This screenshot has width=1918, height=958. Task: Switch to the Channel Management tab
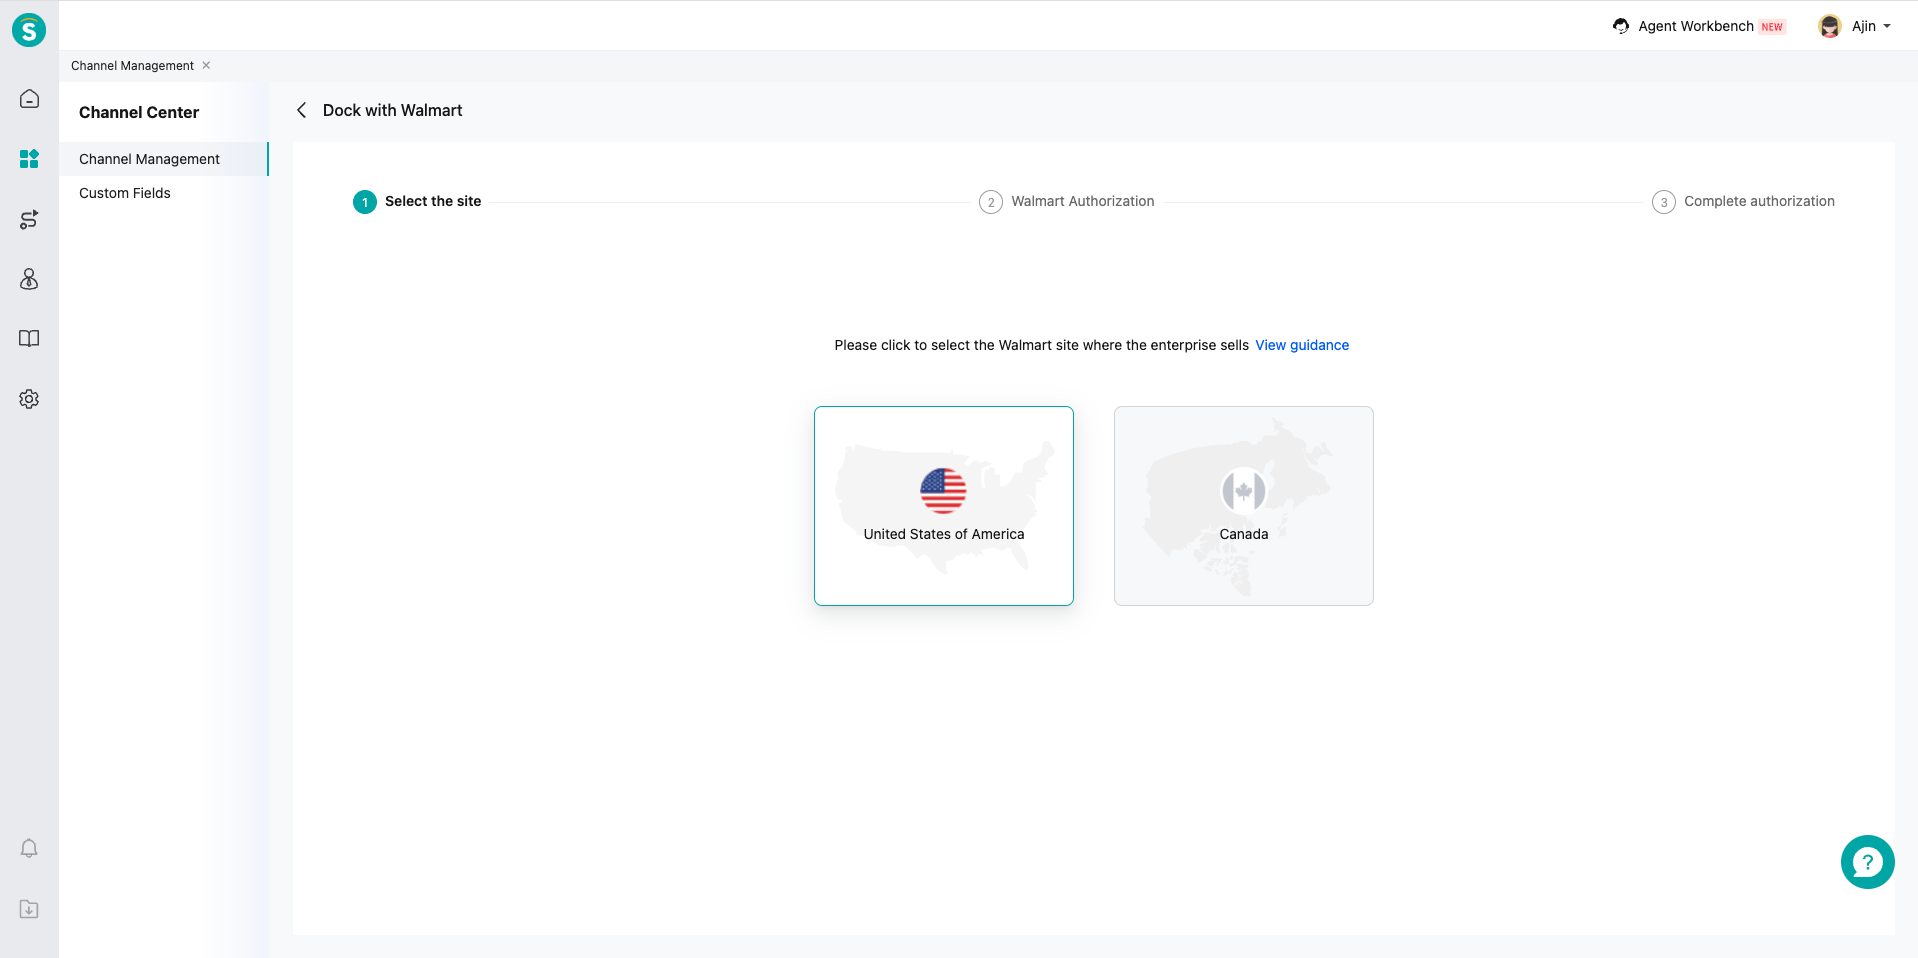(x=132, y=66)
